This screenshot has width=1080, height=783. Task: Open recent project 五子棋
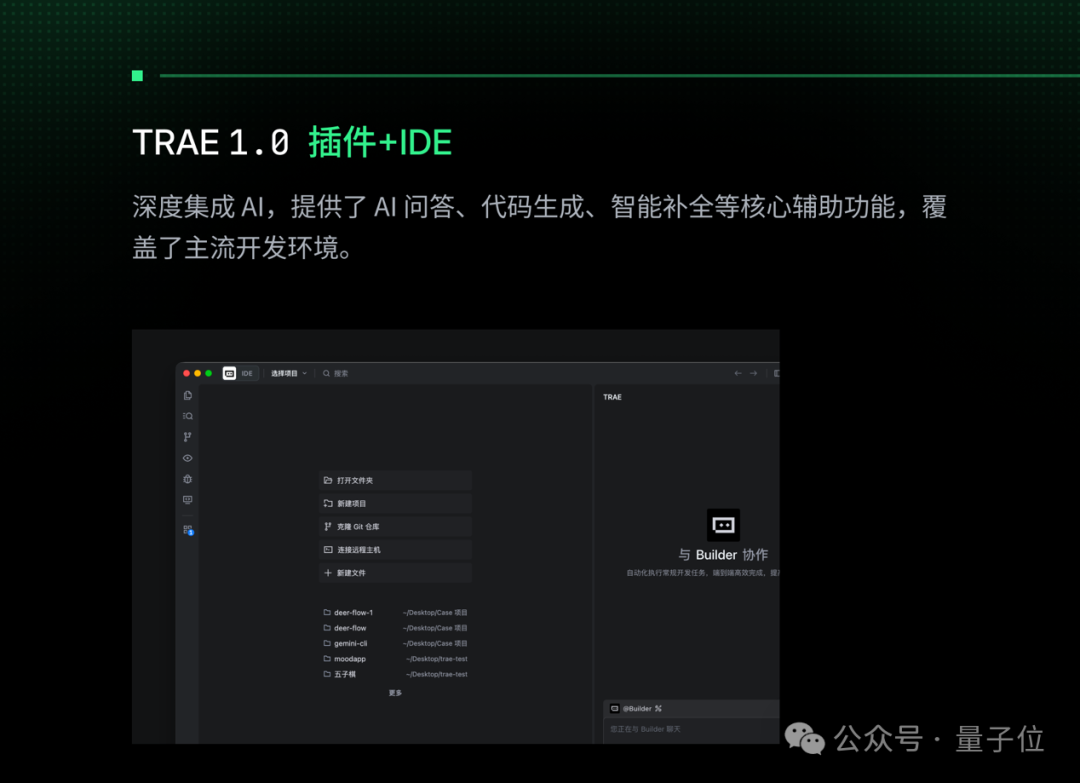coord(395,674)
